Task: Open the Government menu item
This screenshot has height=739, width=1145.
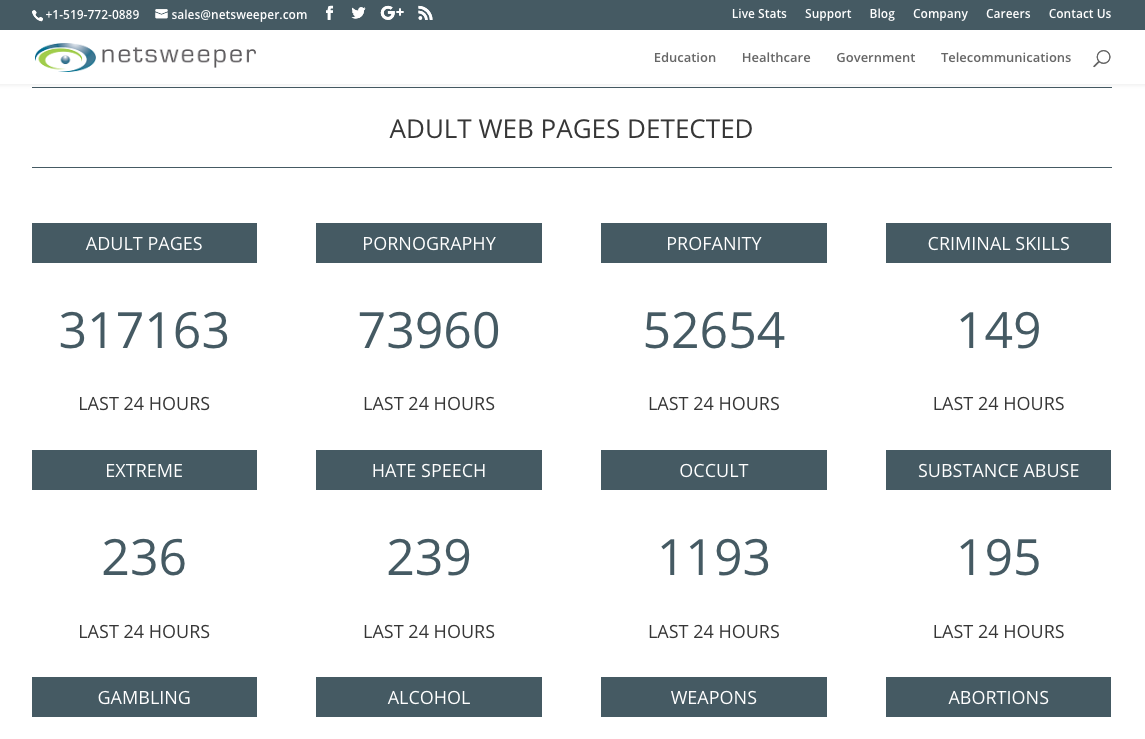Action: [x=875, y=58]
